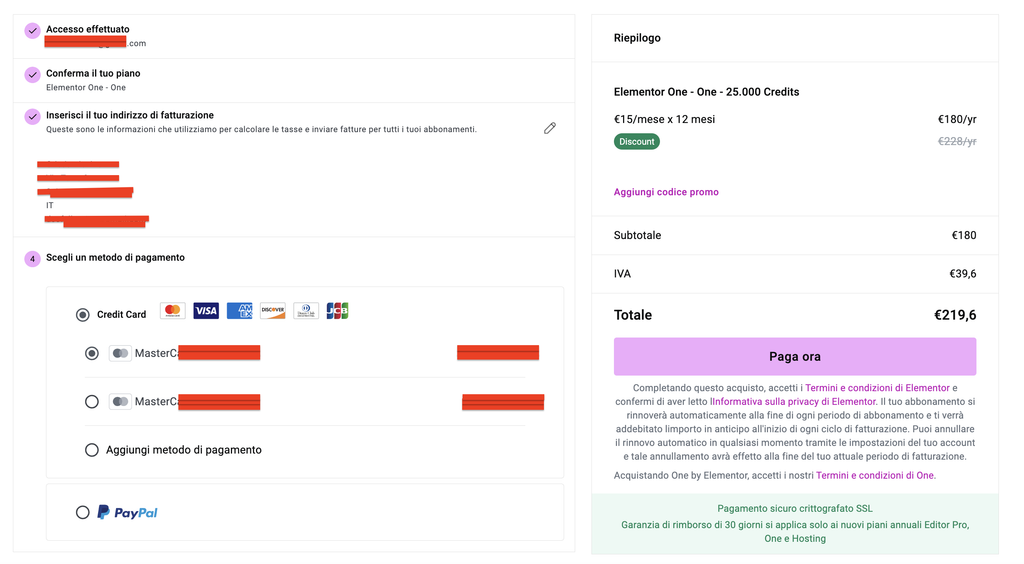
Task: Click Conferma il tuo piano heading
Action: (x=93, y=73)
